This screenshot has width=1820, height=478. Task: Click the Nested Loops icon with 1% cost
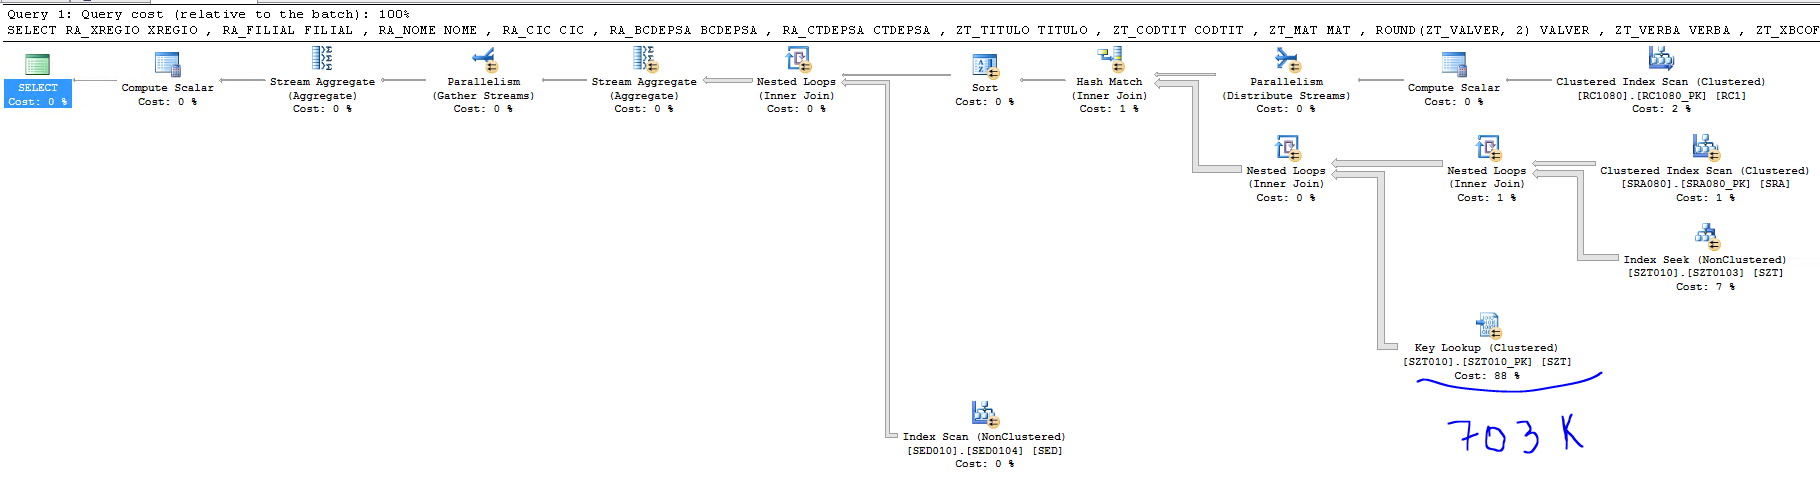pyautogui.click(x=1487, y=148)
